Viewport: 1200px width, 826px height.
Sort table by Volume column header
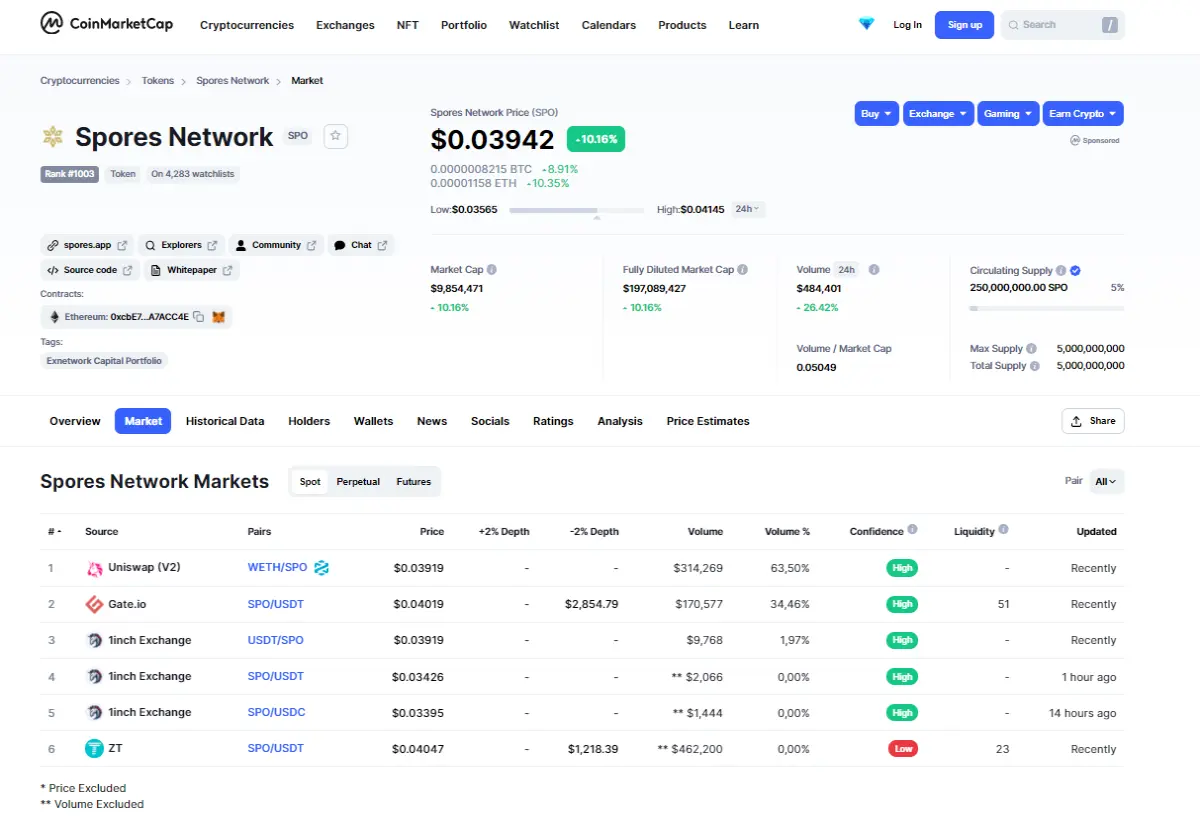(x=705, y=532)
